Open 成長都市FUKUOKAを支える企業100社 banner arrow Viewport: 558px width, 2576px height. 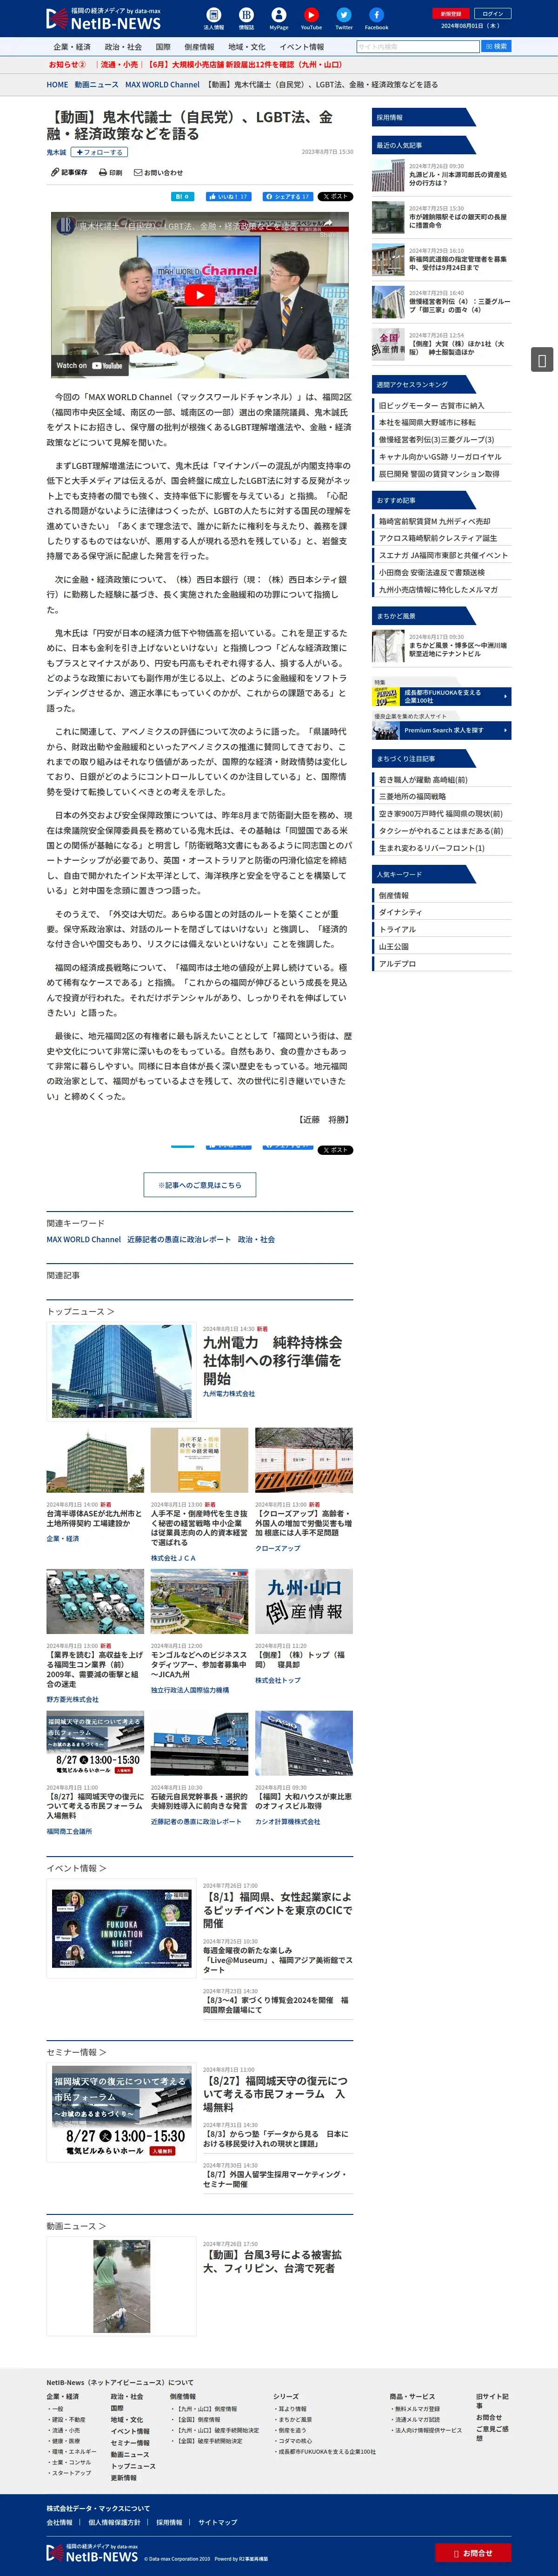pos(506,696)
